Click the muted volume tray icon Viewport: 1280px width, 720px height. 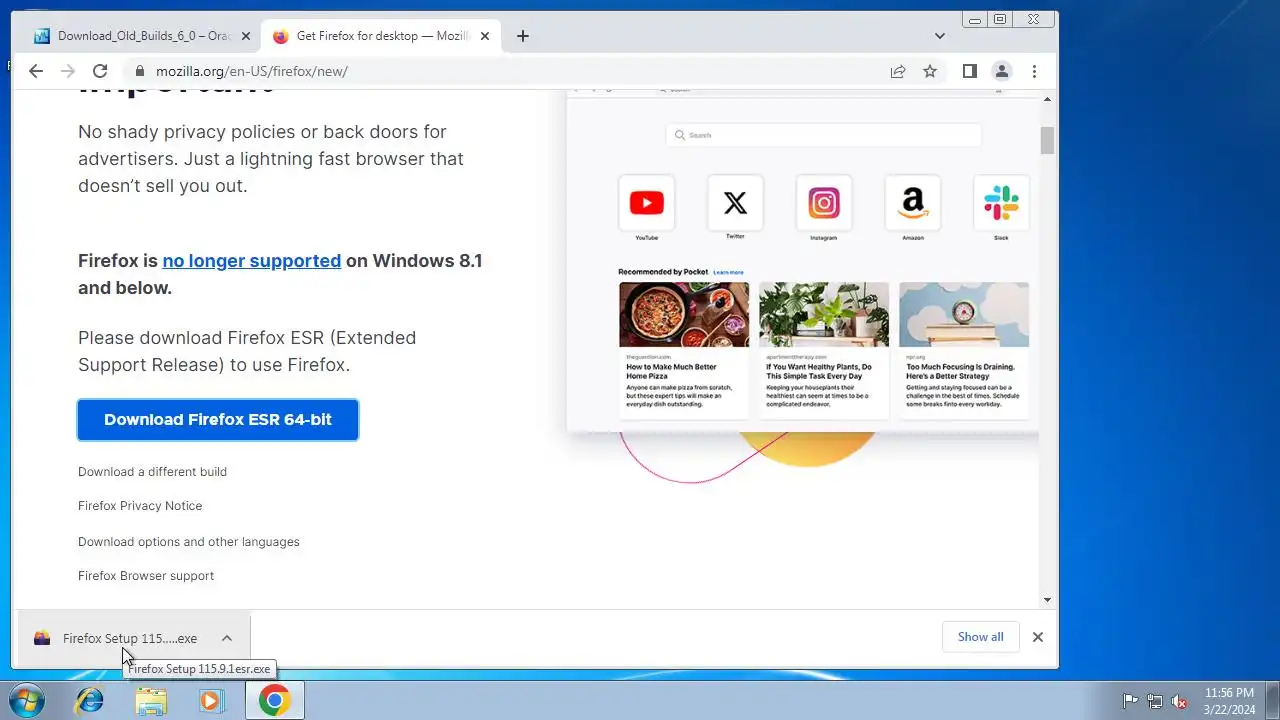pyautogui.click(x=1180, y=701)
